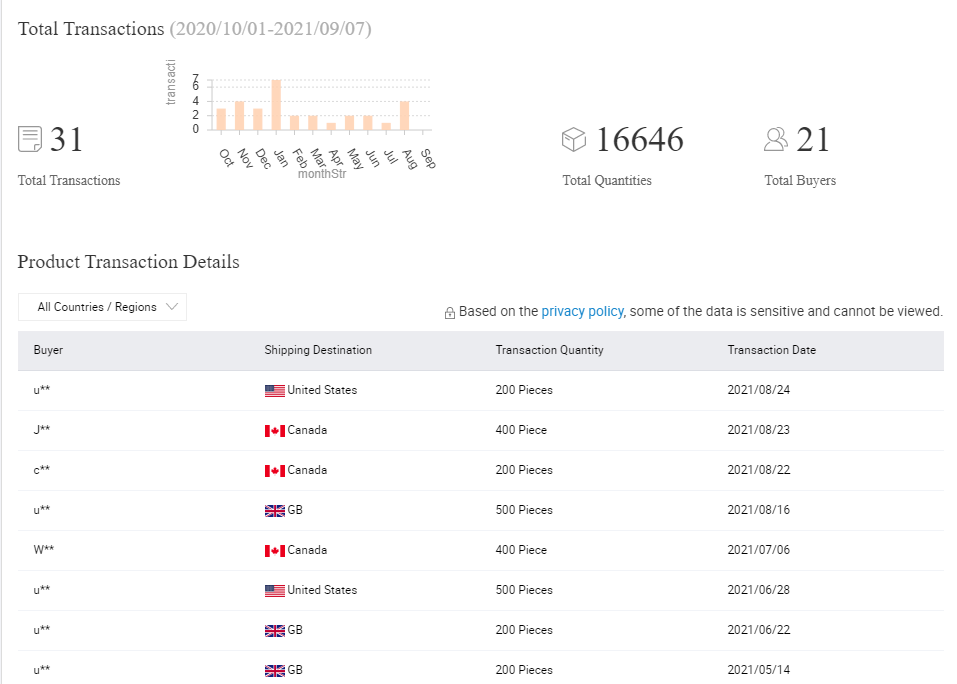Click the Canada flag for 2021/07/06
This screenshot has height=684, width=957.
click(x=275, y=551)
